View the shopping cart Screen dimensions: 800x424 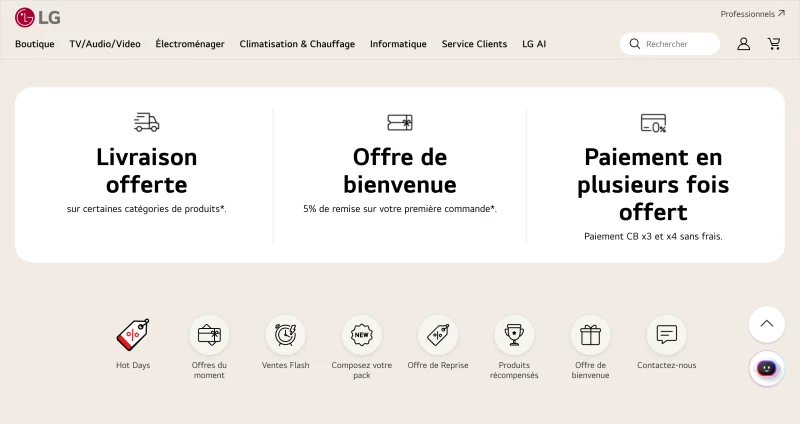point(774,44)
